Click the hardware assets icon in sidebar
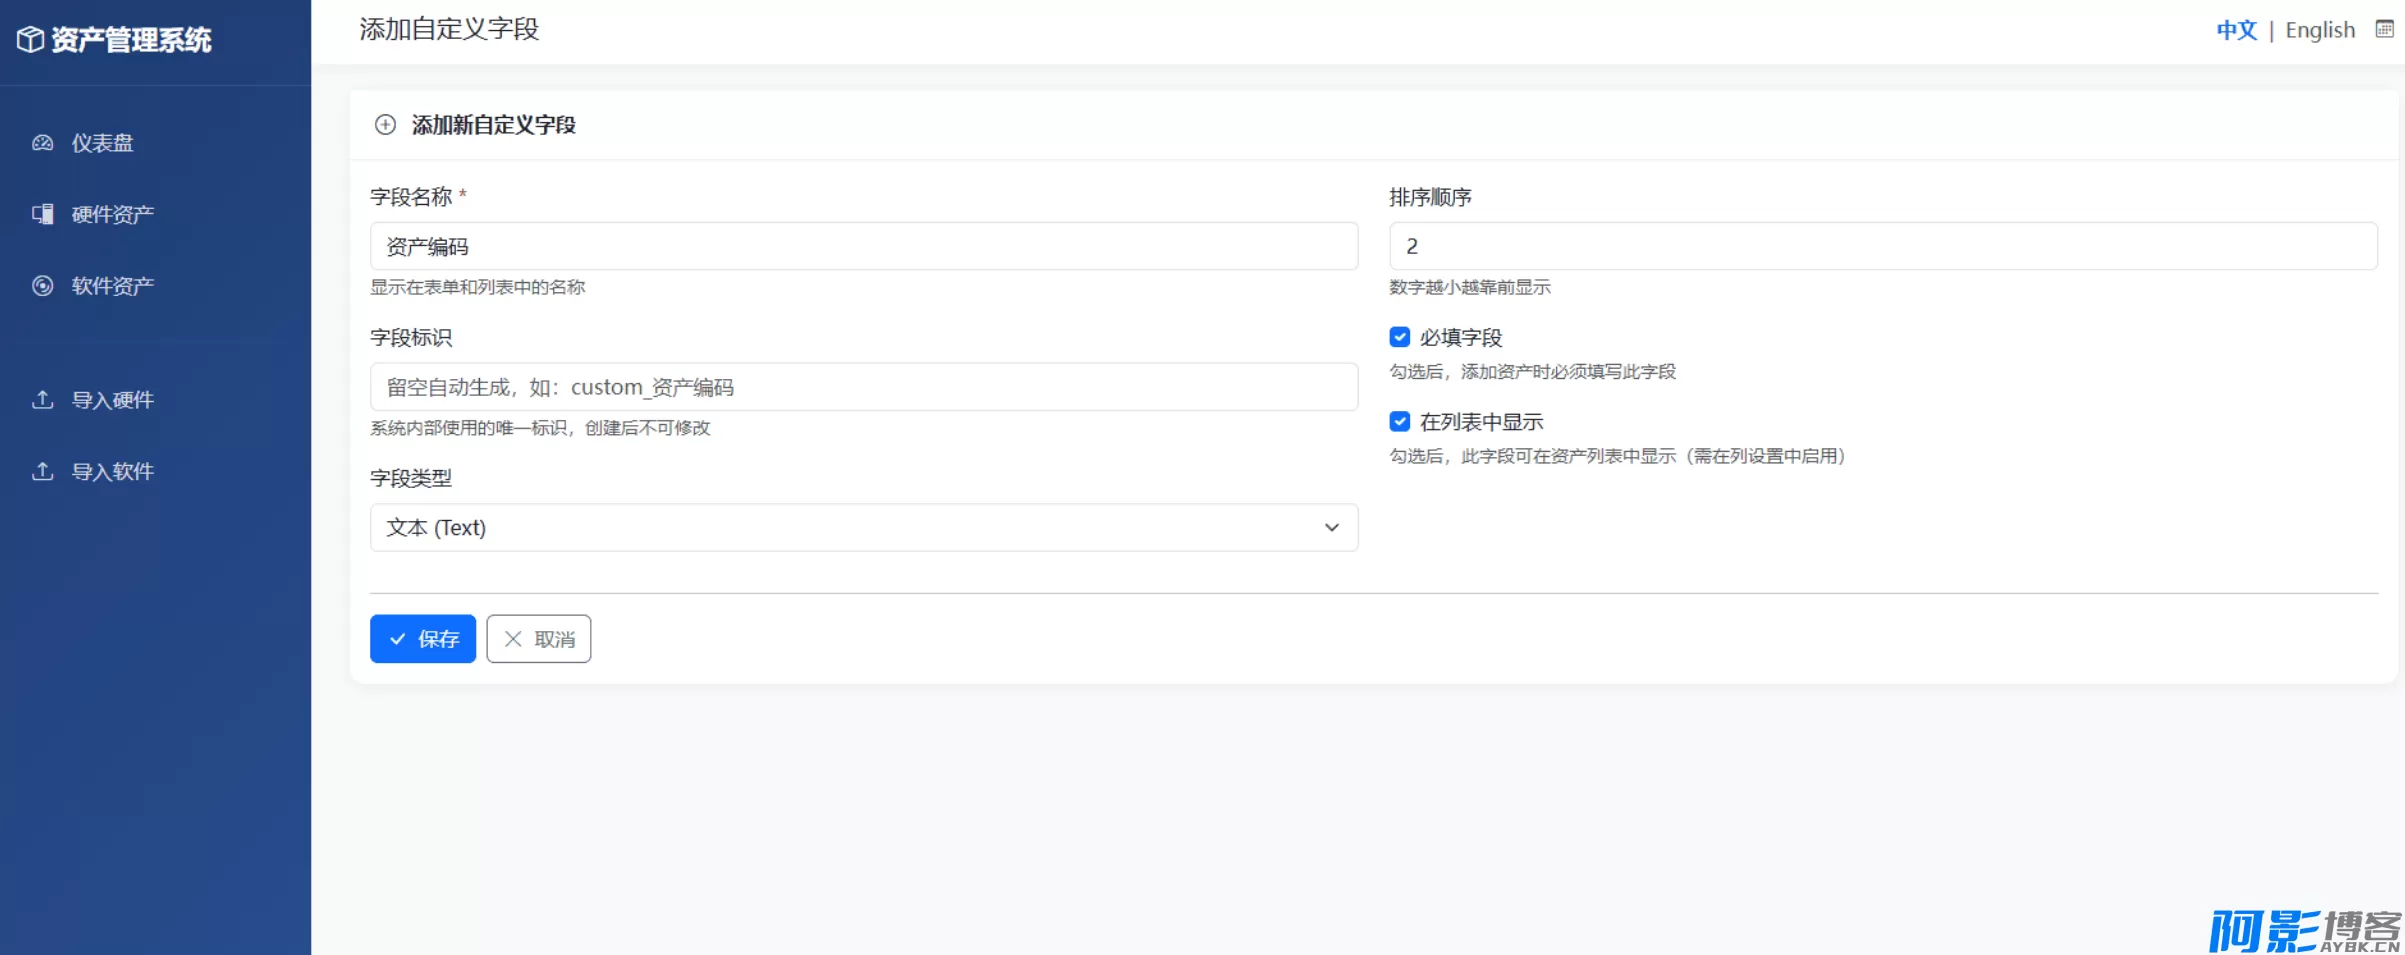The image size is (2405, 955). [x=42, y=214]
